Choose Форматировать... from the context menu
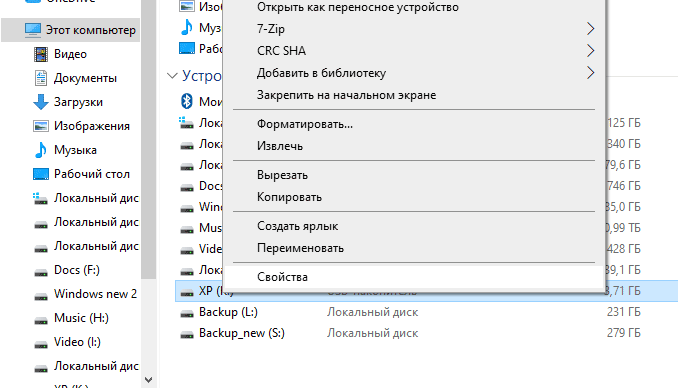 pyautogui.click(x=414, y=124)
